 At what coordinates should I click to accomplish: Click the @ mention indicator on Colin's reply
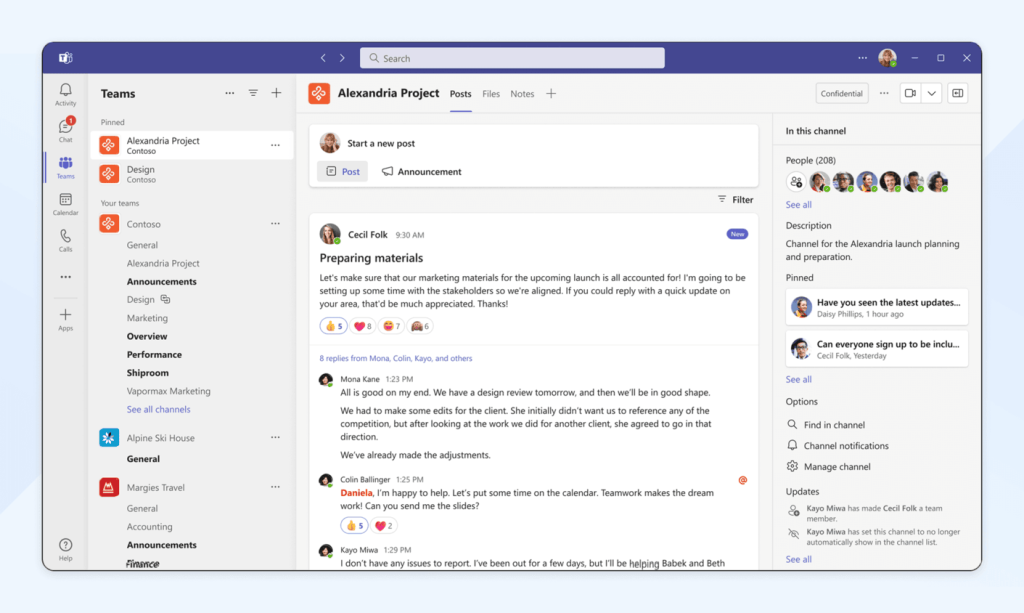tap(743, 480)
